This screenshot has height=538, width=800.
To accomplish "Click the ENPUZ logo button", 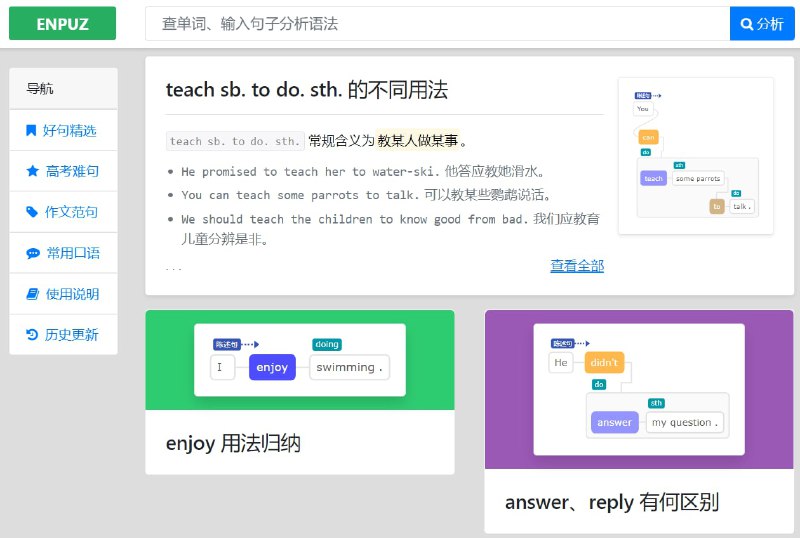I will [62, 23].
